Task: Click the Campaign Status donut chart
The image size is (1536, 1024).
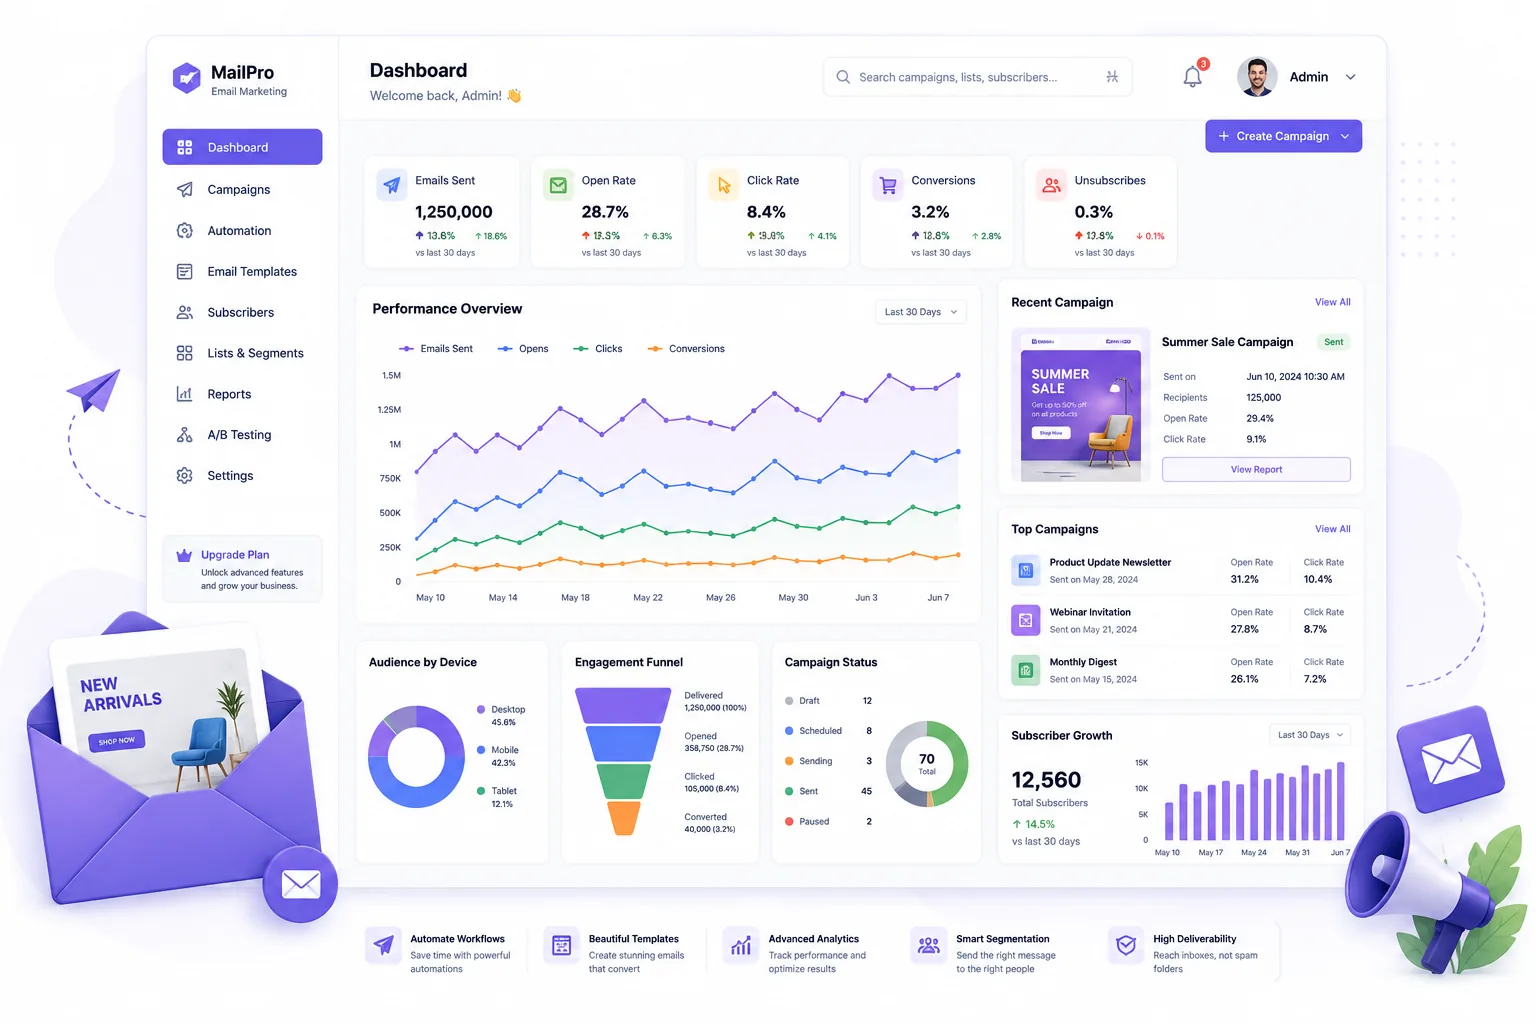Action: 927,764
